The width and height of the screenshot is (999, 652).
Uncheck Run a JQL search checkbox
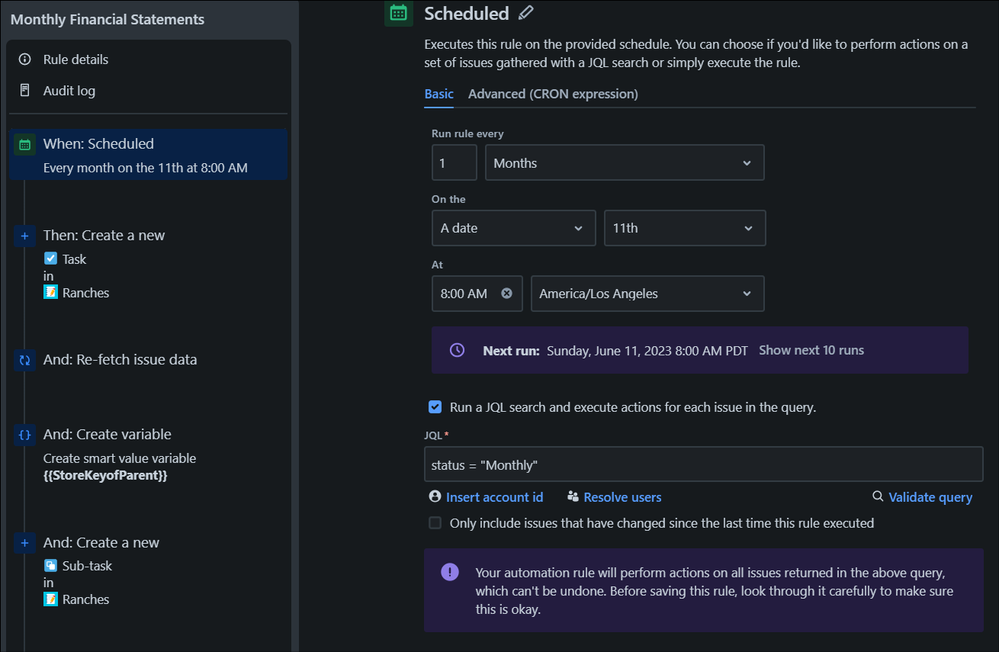[x=435, y=407]
